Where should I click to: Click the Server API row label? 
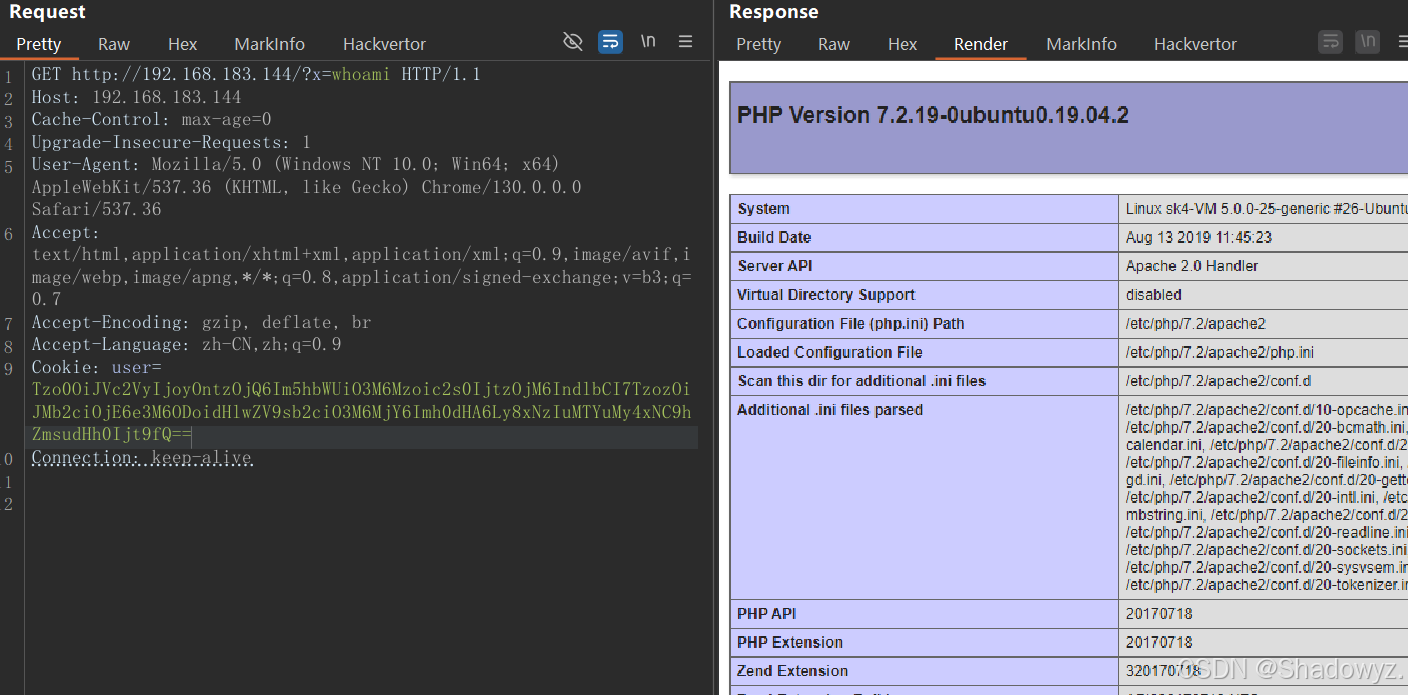pyautogui.click(x=775, y=265)
